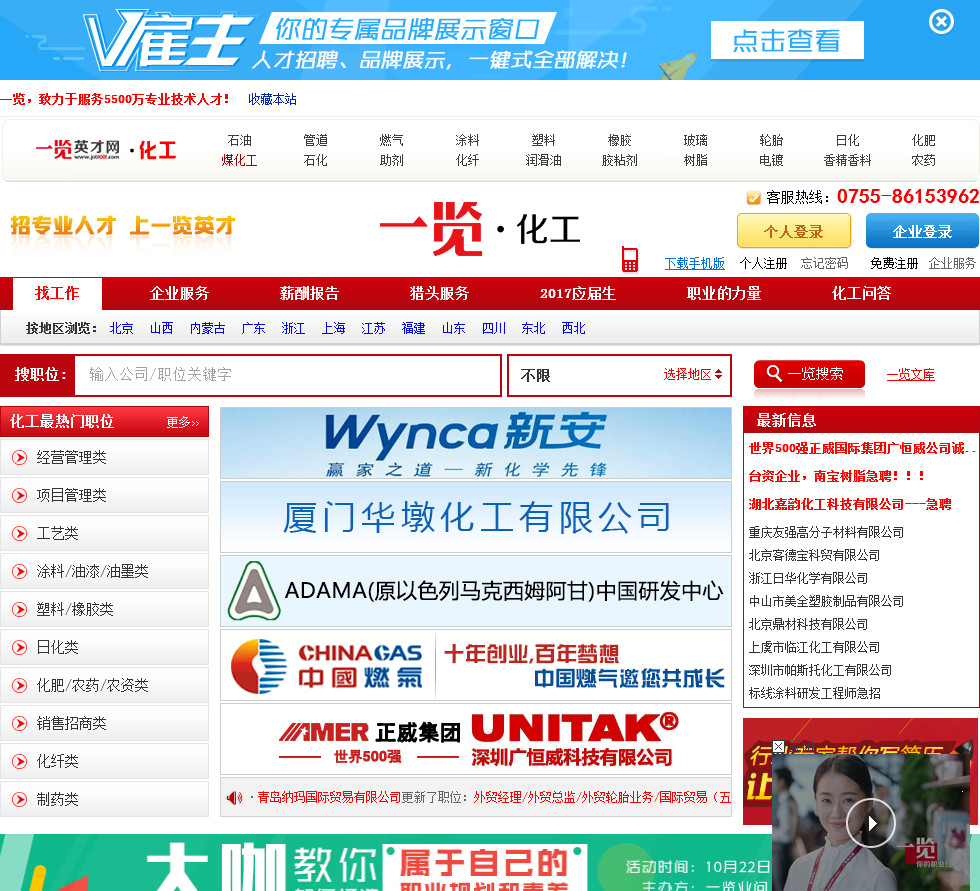The image size is (980, 891).
Task: Click the arrow icon beside 化肥/农药/农资类
Action: 20,685
